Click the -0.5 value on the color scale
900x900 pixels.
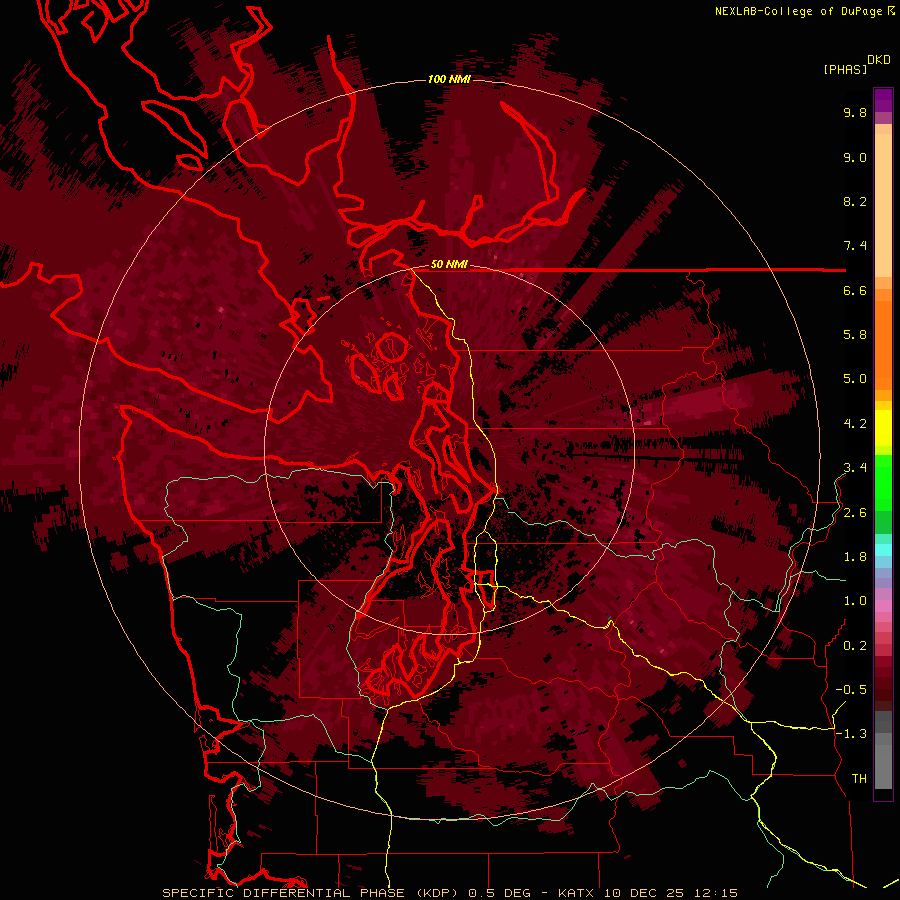(x=851, y=690)
